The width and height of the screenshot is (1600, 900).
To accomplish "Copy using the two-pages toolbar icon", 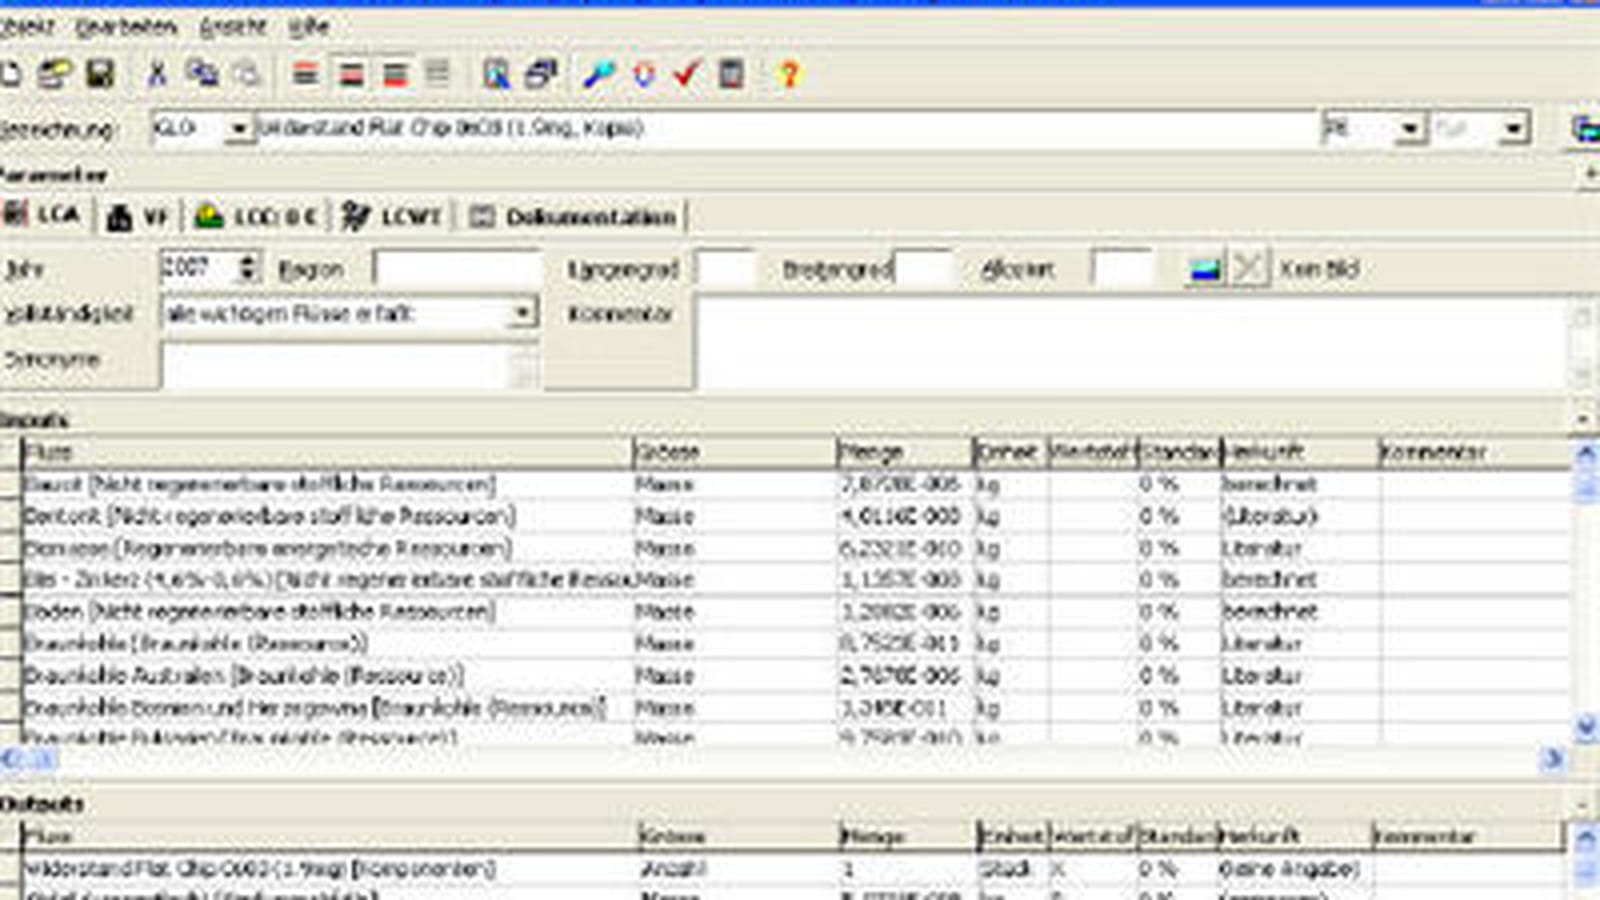I will point(203,74).
